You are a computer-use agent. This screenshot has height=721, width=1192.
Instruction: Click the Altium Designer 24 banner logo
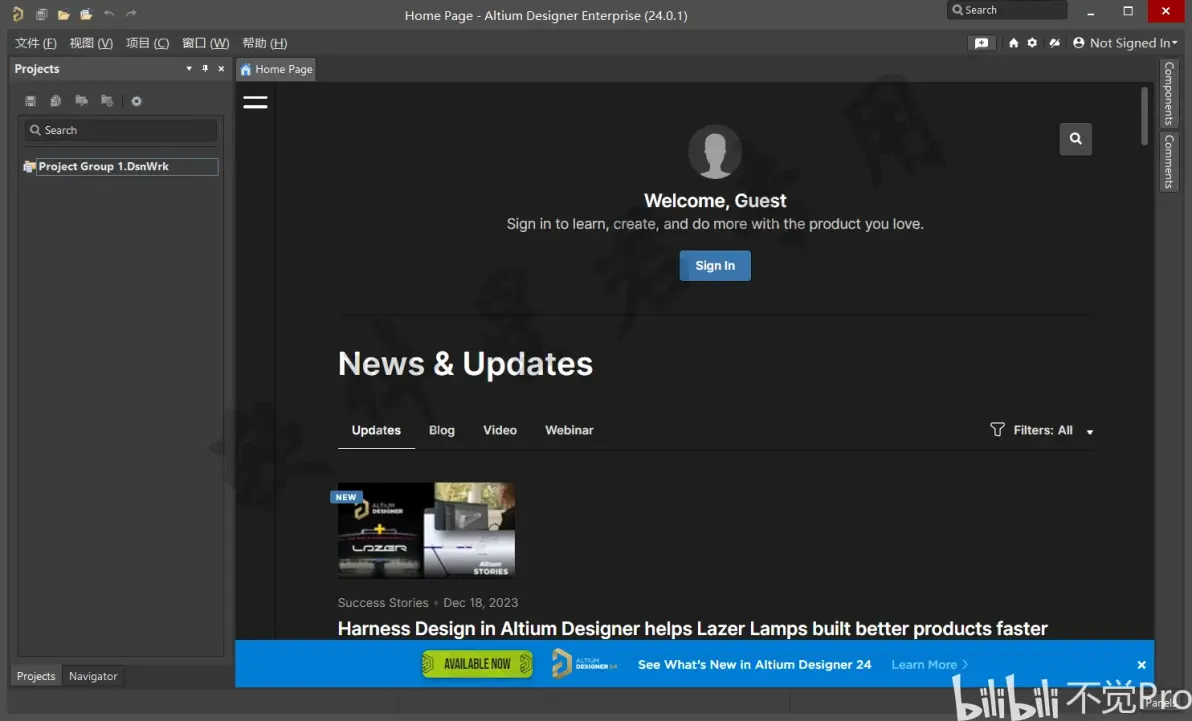[584, 664]
